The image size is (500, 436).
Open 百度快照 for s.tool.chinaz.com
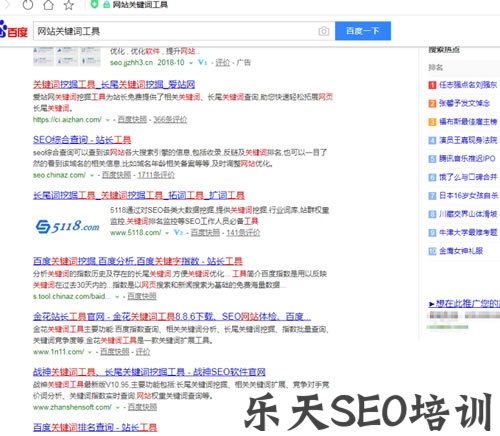click(x=142, y=296)
